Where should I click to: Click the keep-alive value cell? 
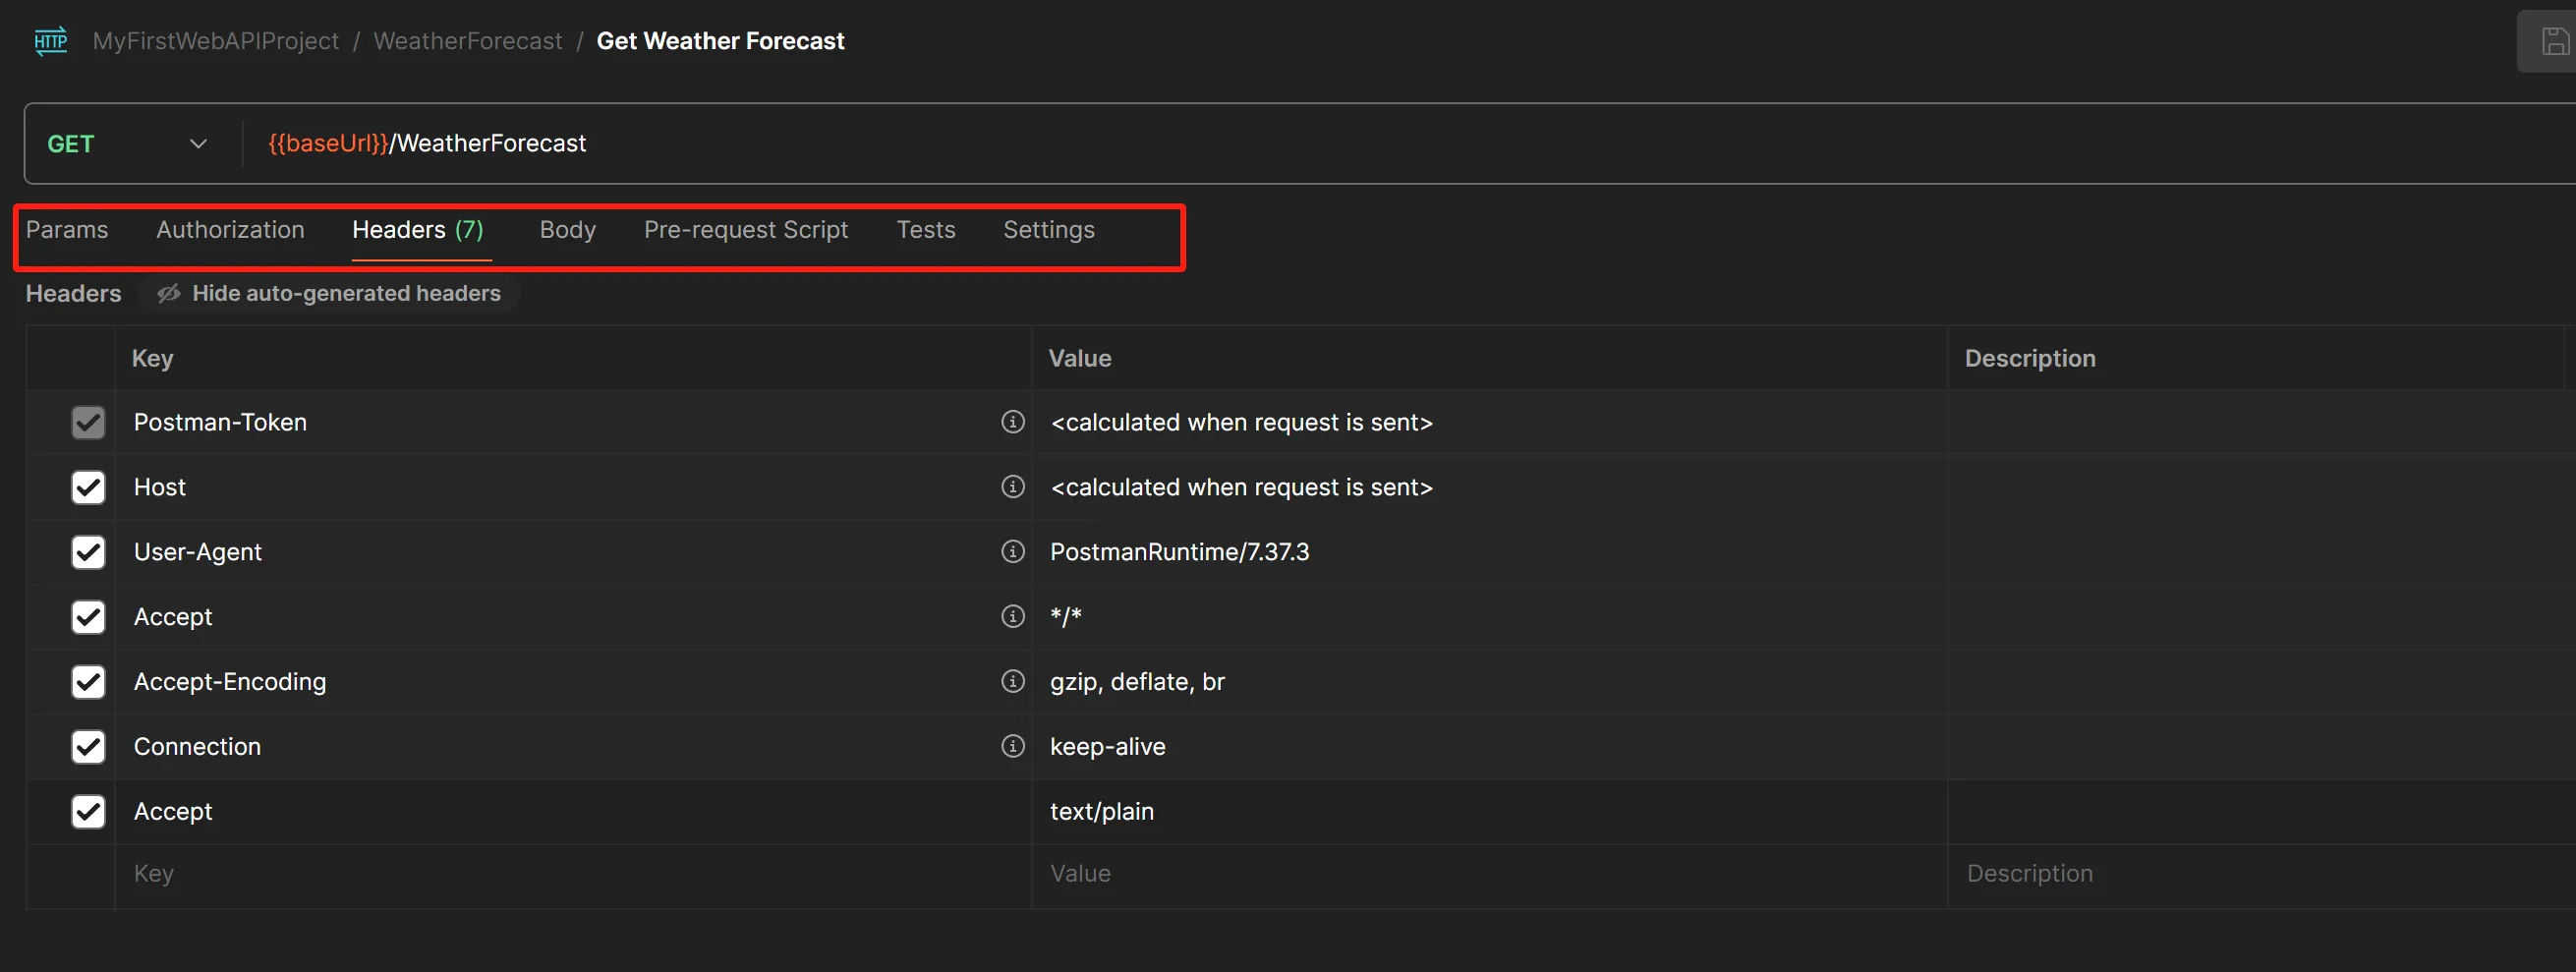click(1489, 746)
